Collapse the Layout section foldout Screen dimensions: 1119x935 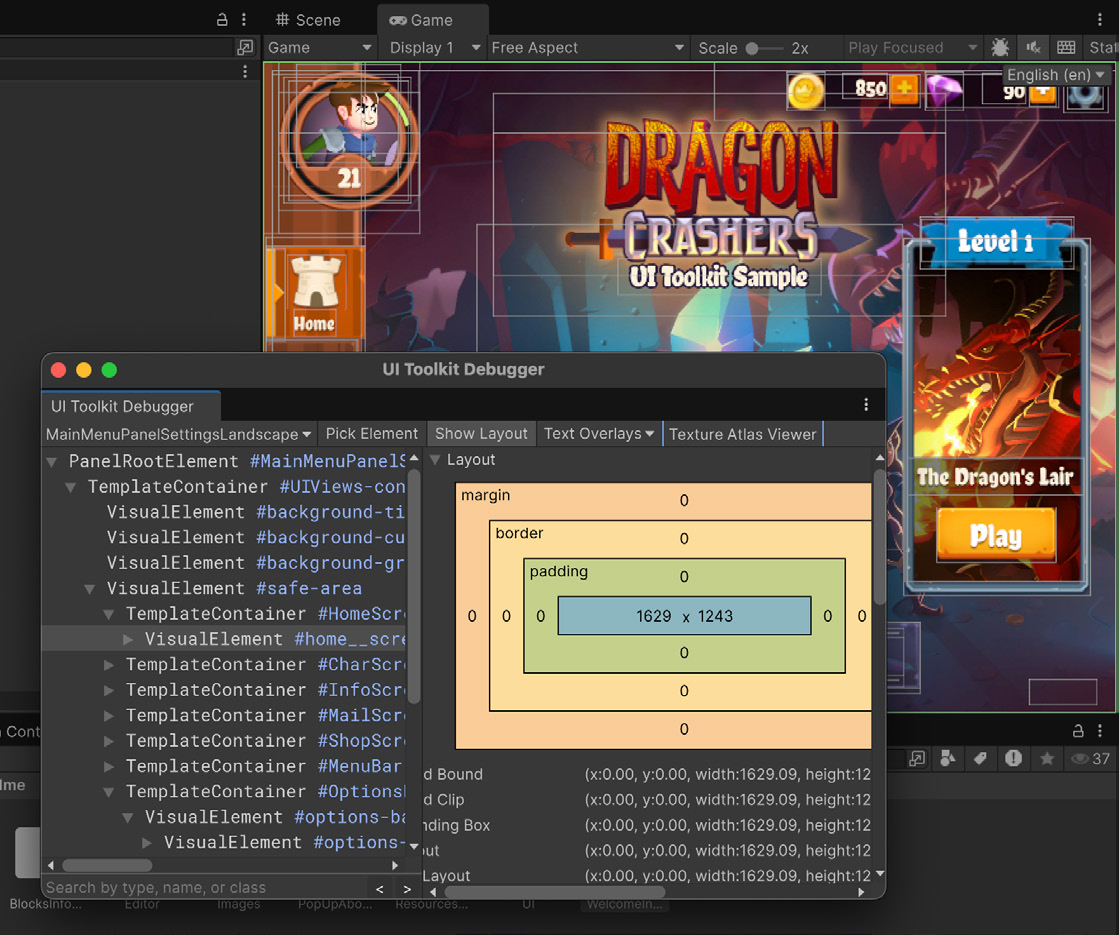(x=435, y=460)
